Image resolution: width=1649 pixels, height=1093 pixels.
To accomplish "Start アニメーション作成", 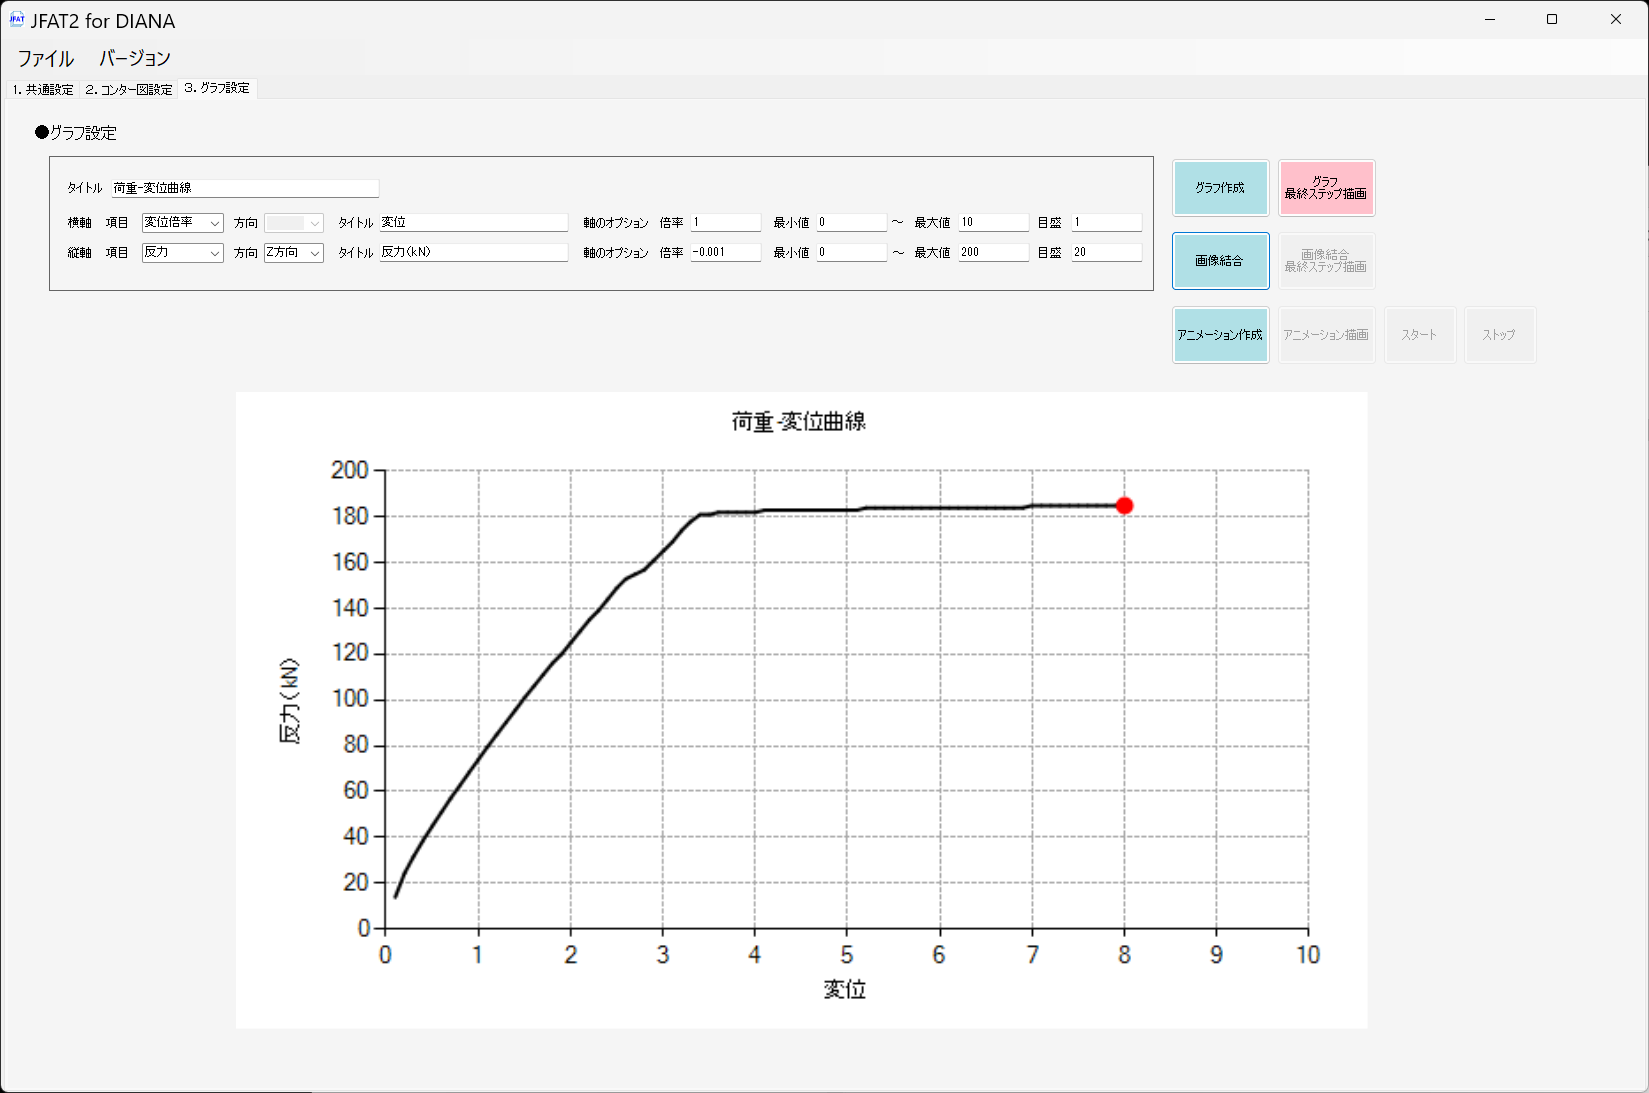I will [1220, 335].
